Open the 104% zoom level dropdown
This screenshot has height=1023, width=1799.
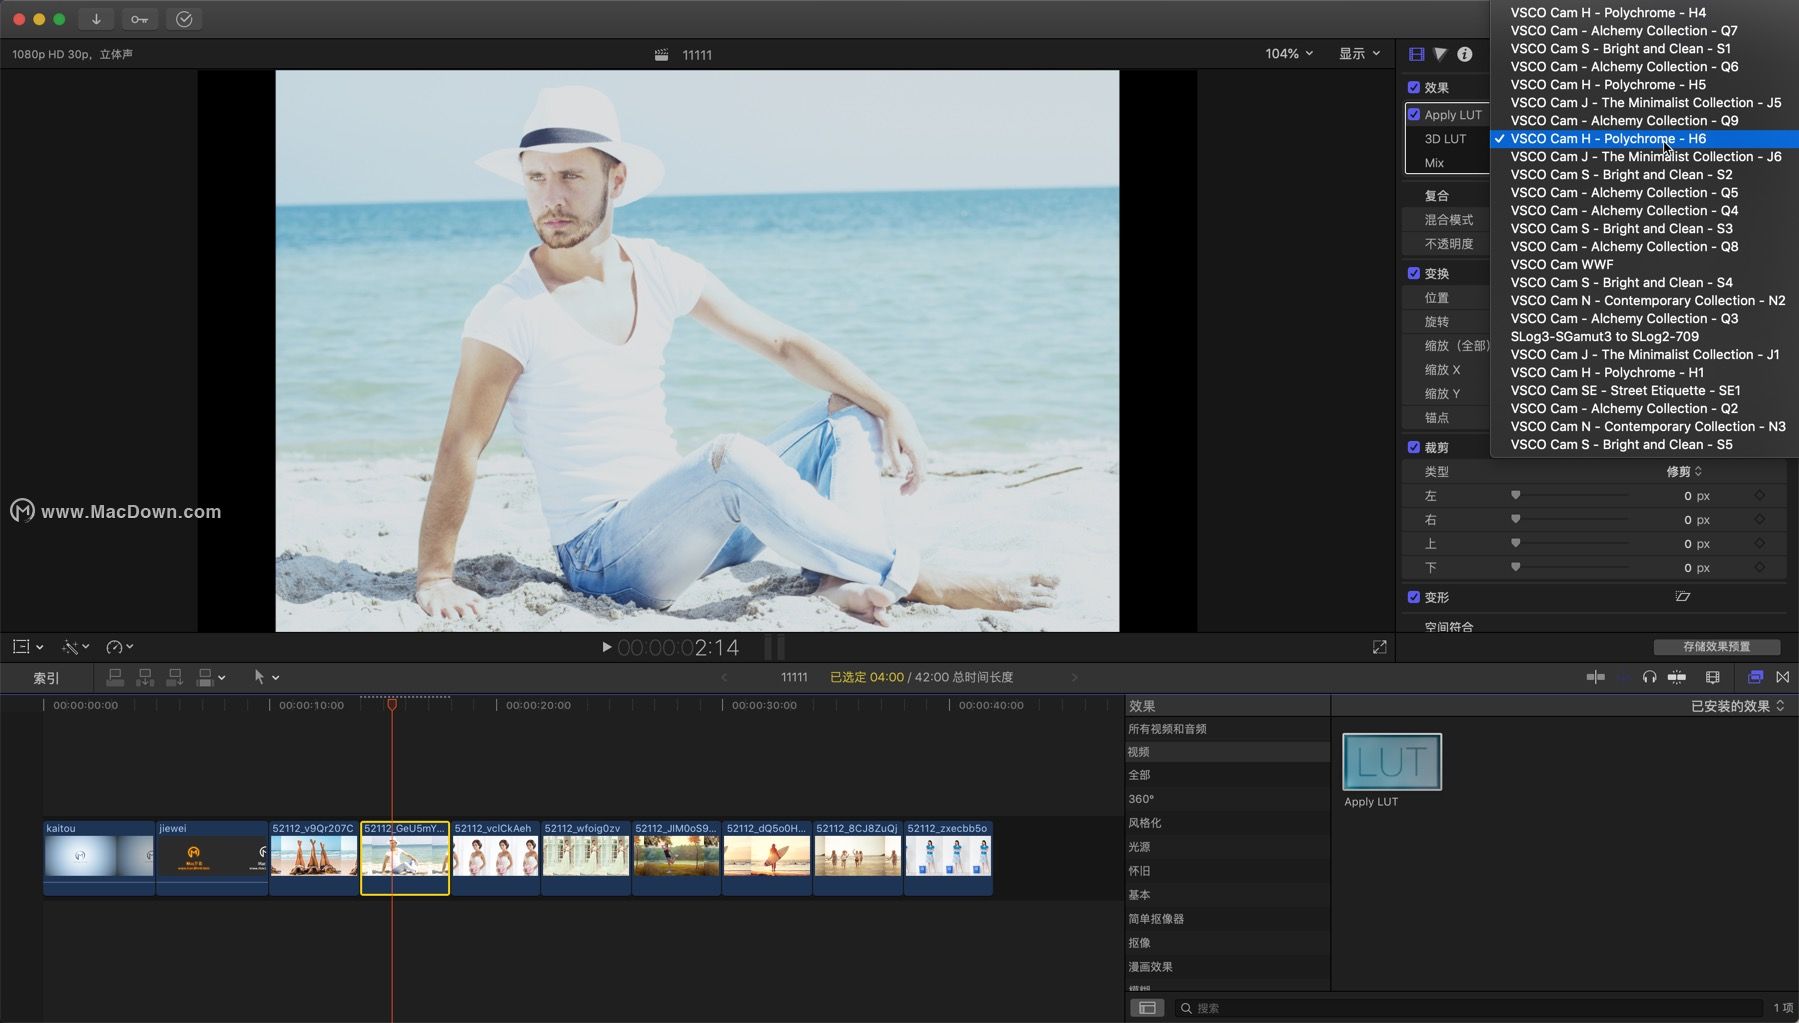coord(1288,53)
